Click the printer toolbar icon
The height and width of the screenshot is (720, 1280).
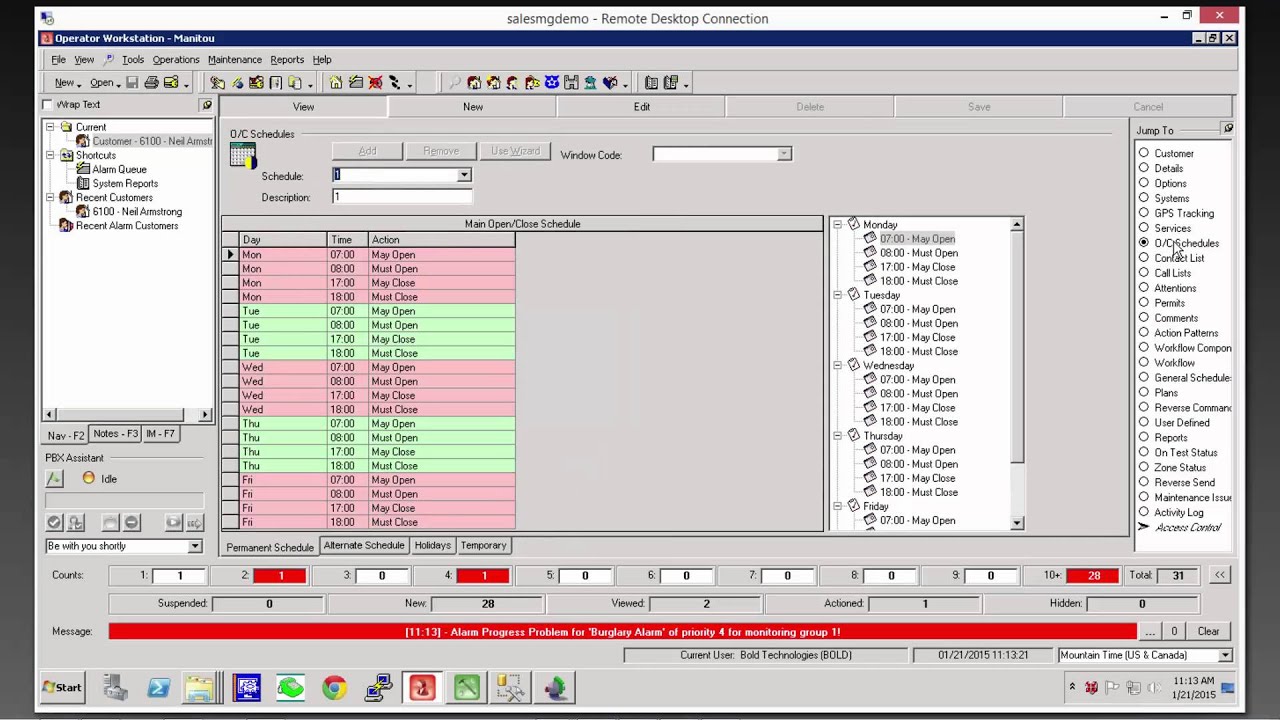point(151,83)
